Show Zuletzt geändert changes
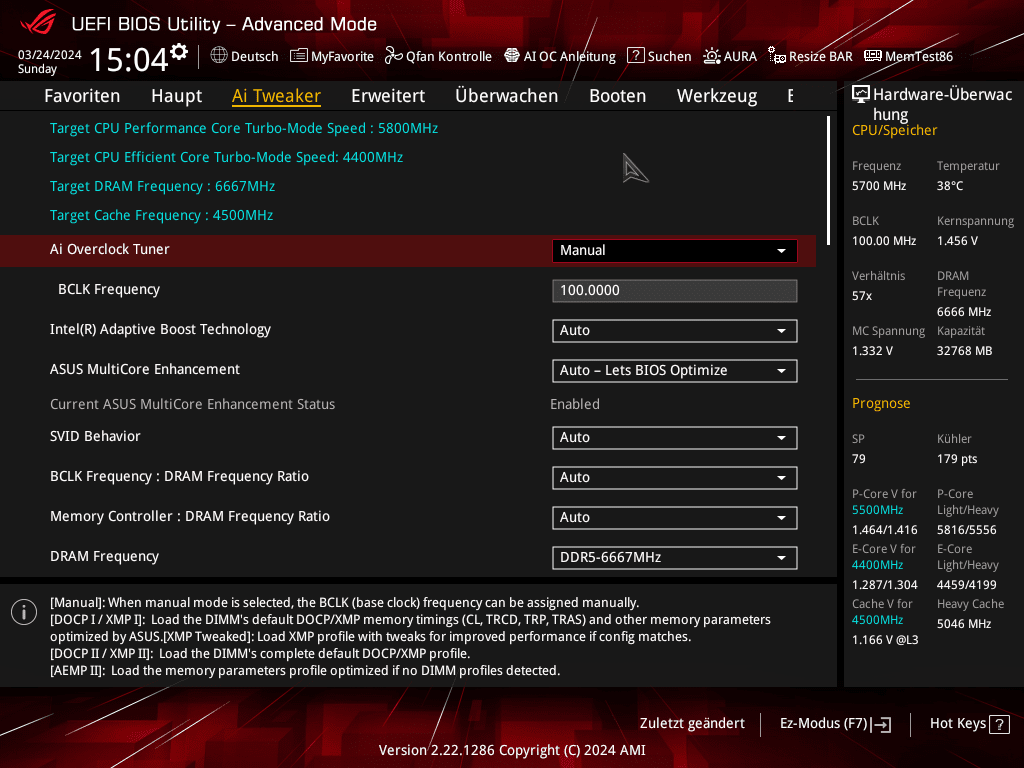The height and width of the screenshot is (768, 1024). [x=692, y=724]
